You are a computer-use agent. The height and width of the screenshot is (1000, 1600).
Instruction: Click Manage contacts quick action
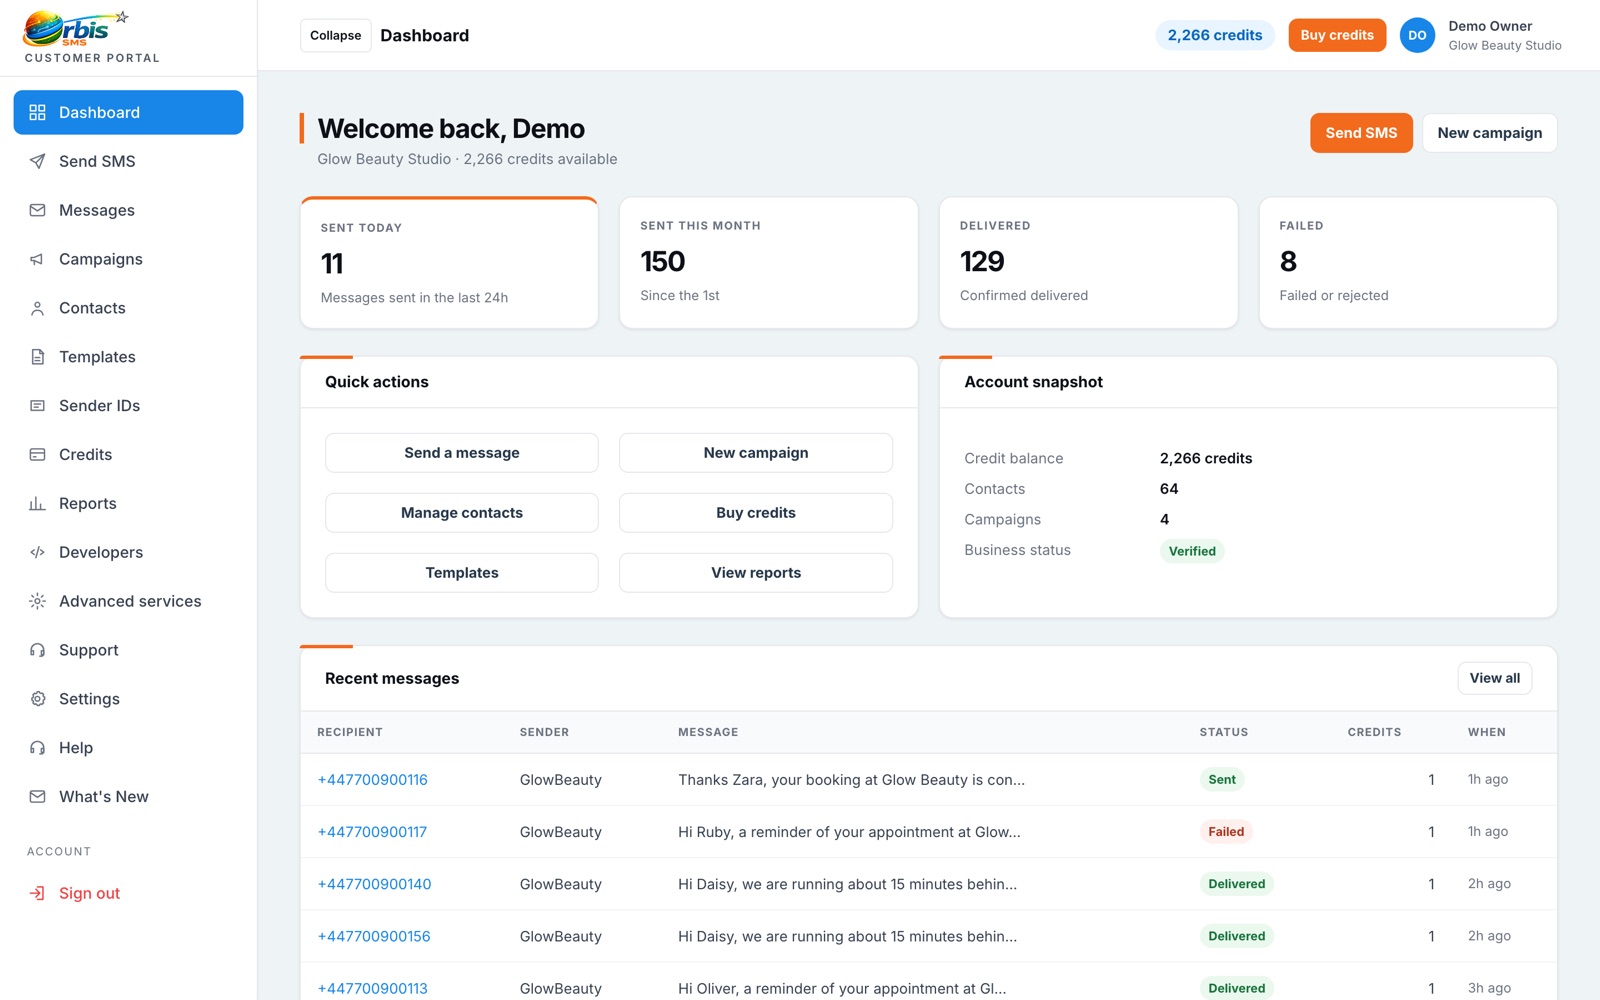tap(462, 513)
